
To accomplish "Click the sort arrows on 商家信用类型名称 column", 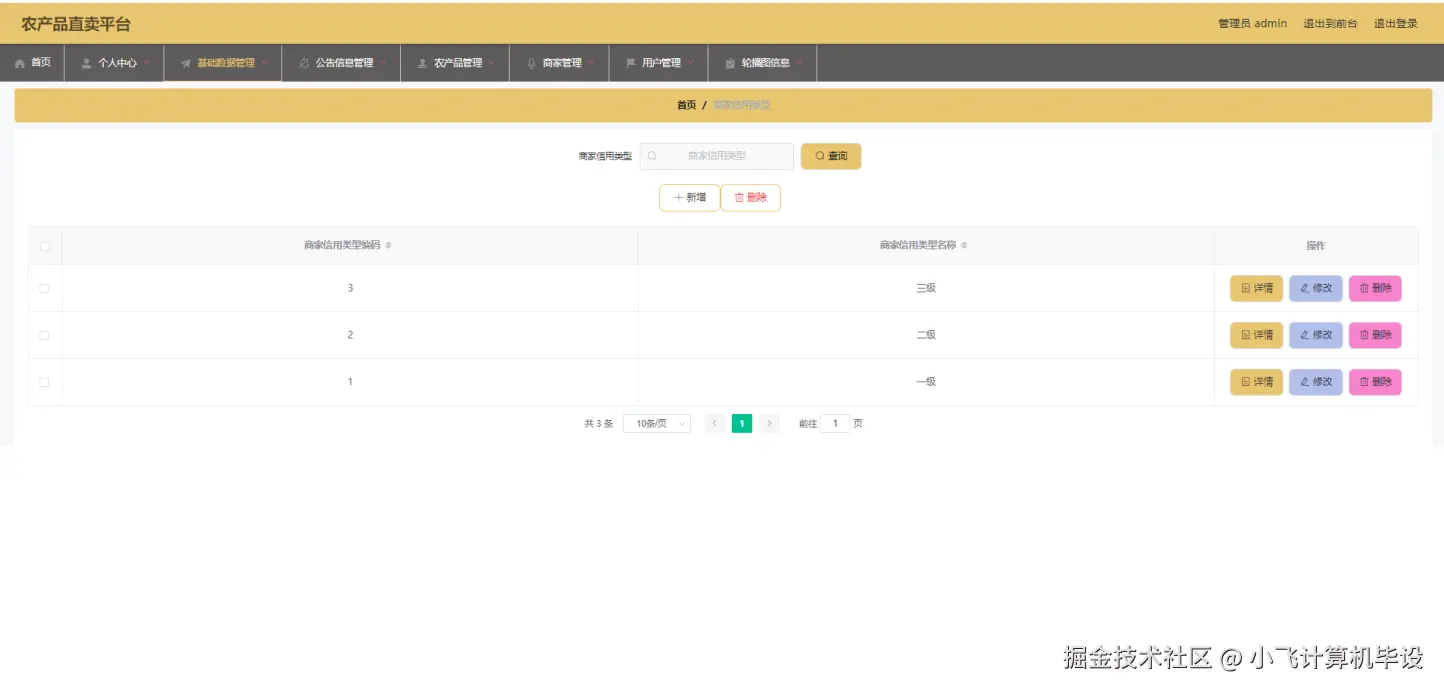I will tap(964, 246).
